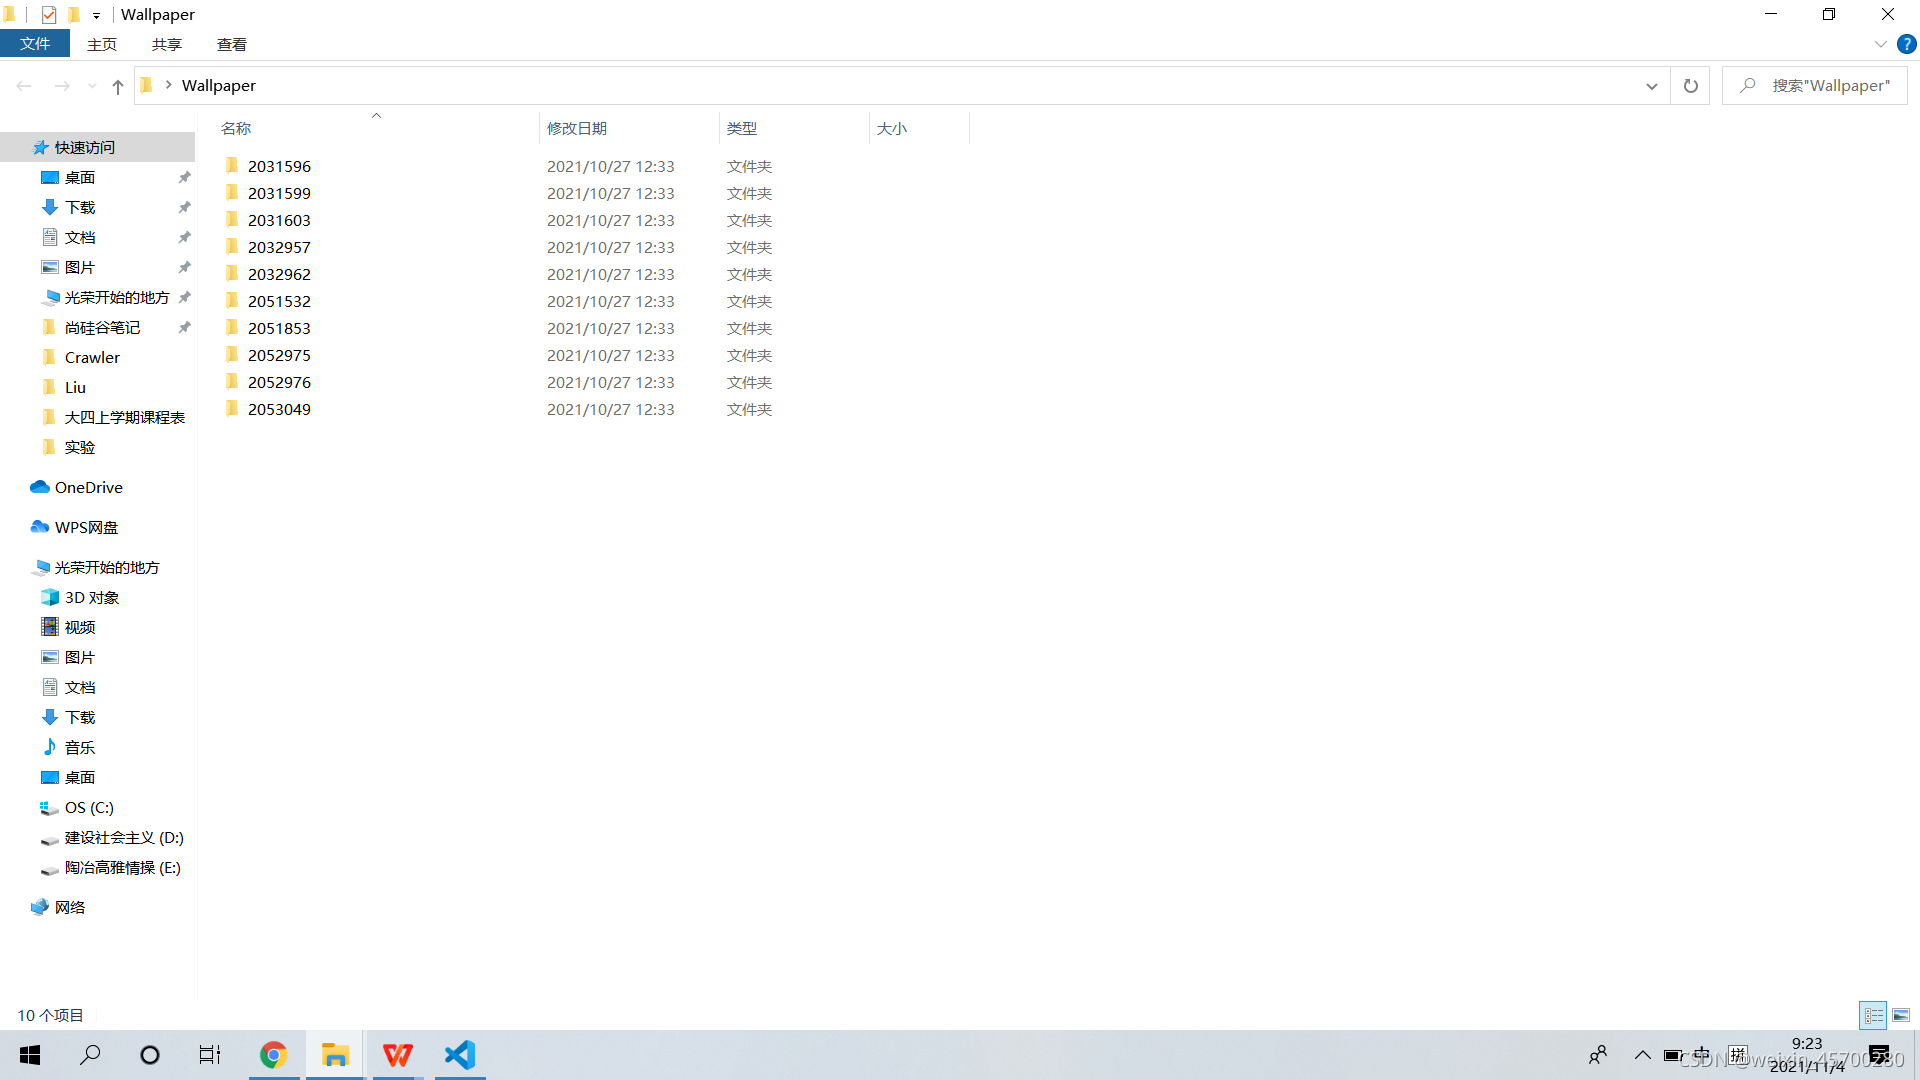Select folder 2051853
The height and width of the screenshot is (1080, 1920).
(x=279, y=328)
